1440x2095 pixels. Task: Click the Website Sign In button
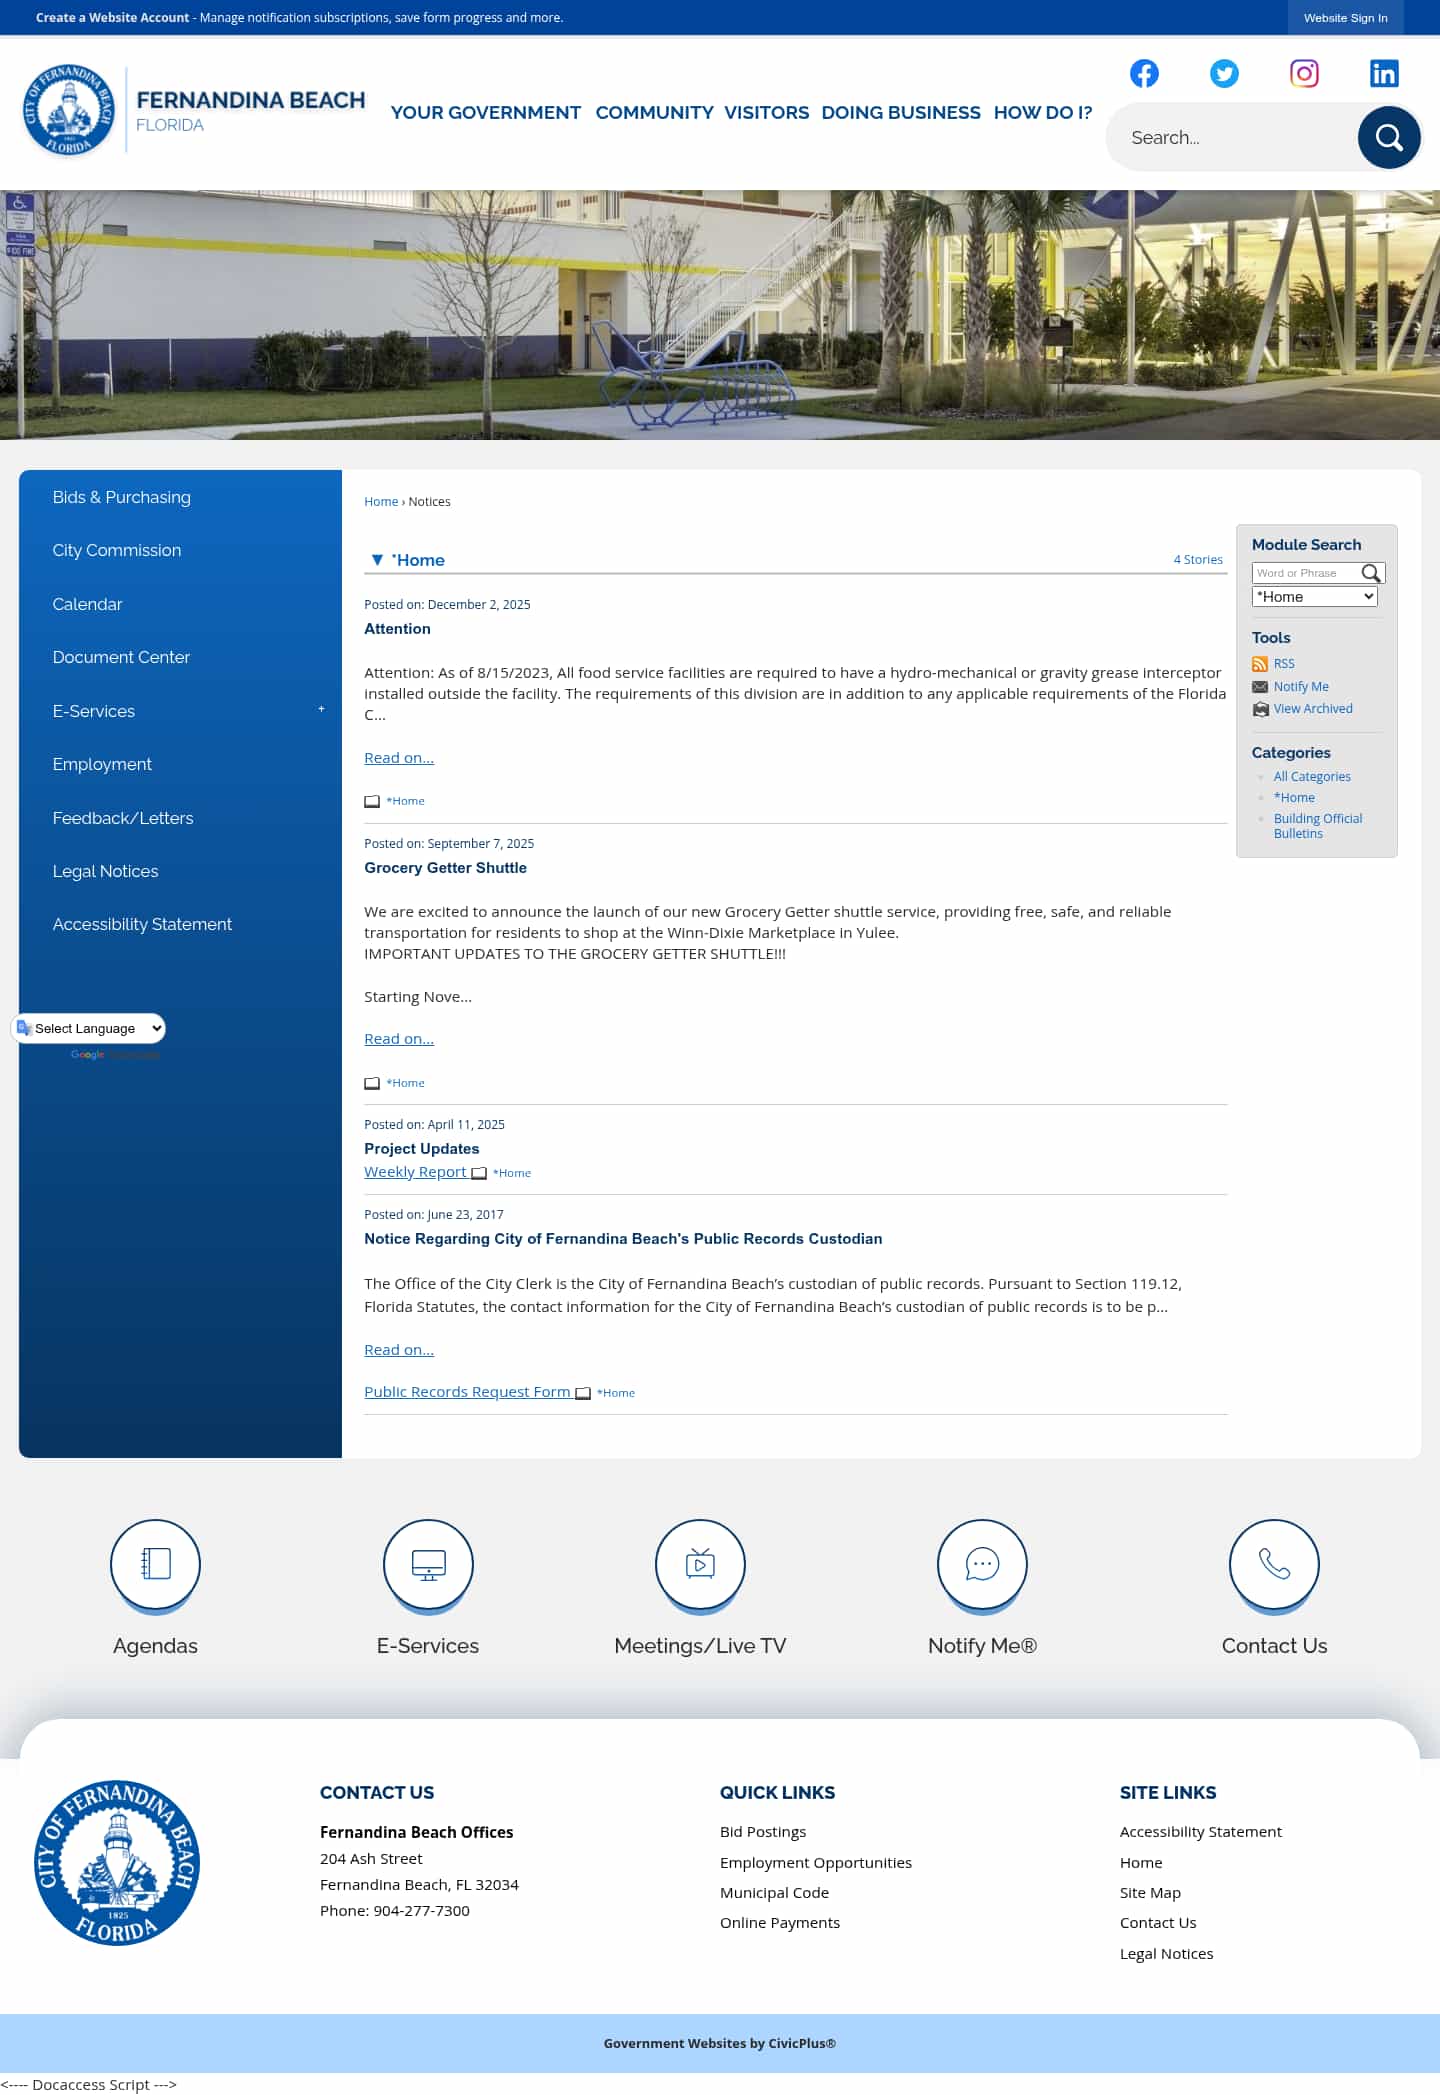coord(1345,18)
